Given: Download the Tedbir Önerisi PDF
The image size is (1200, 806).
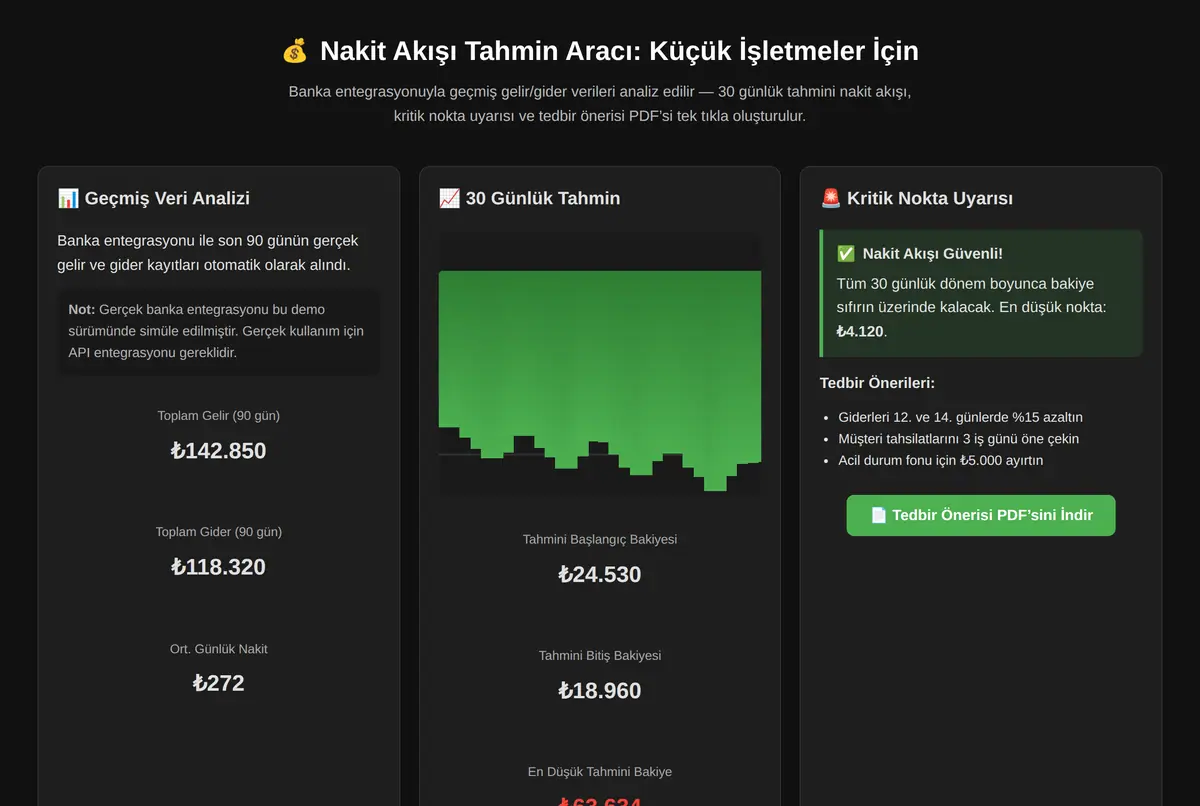Looking at the screenshot, I should 981,515.
